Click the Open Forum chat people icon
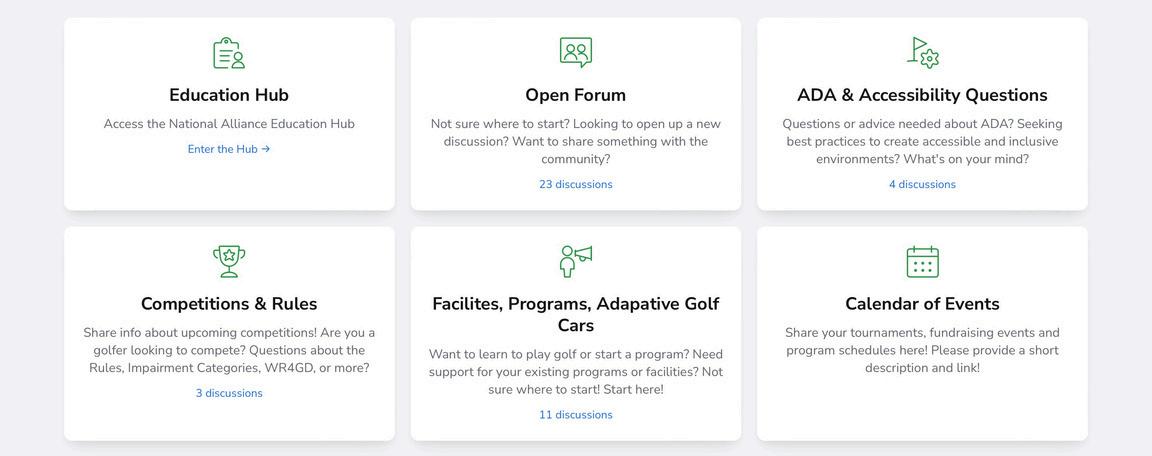The width and height of the screenshot is (1152, 456). 575,53
